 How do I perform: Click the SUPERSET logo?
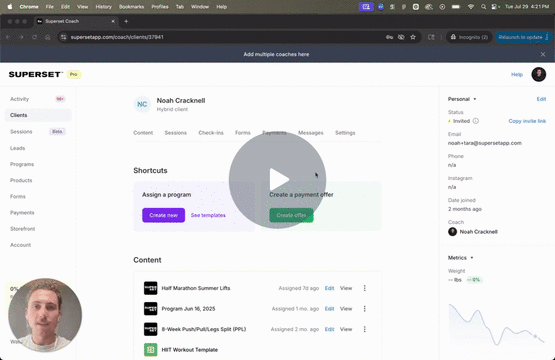pos(35,74)
